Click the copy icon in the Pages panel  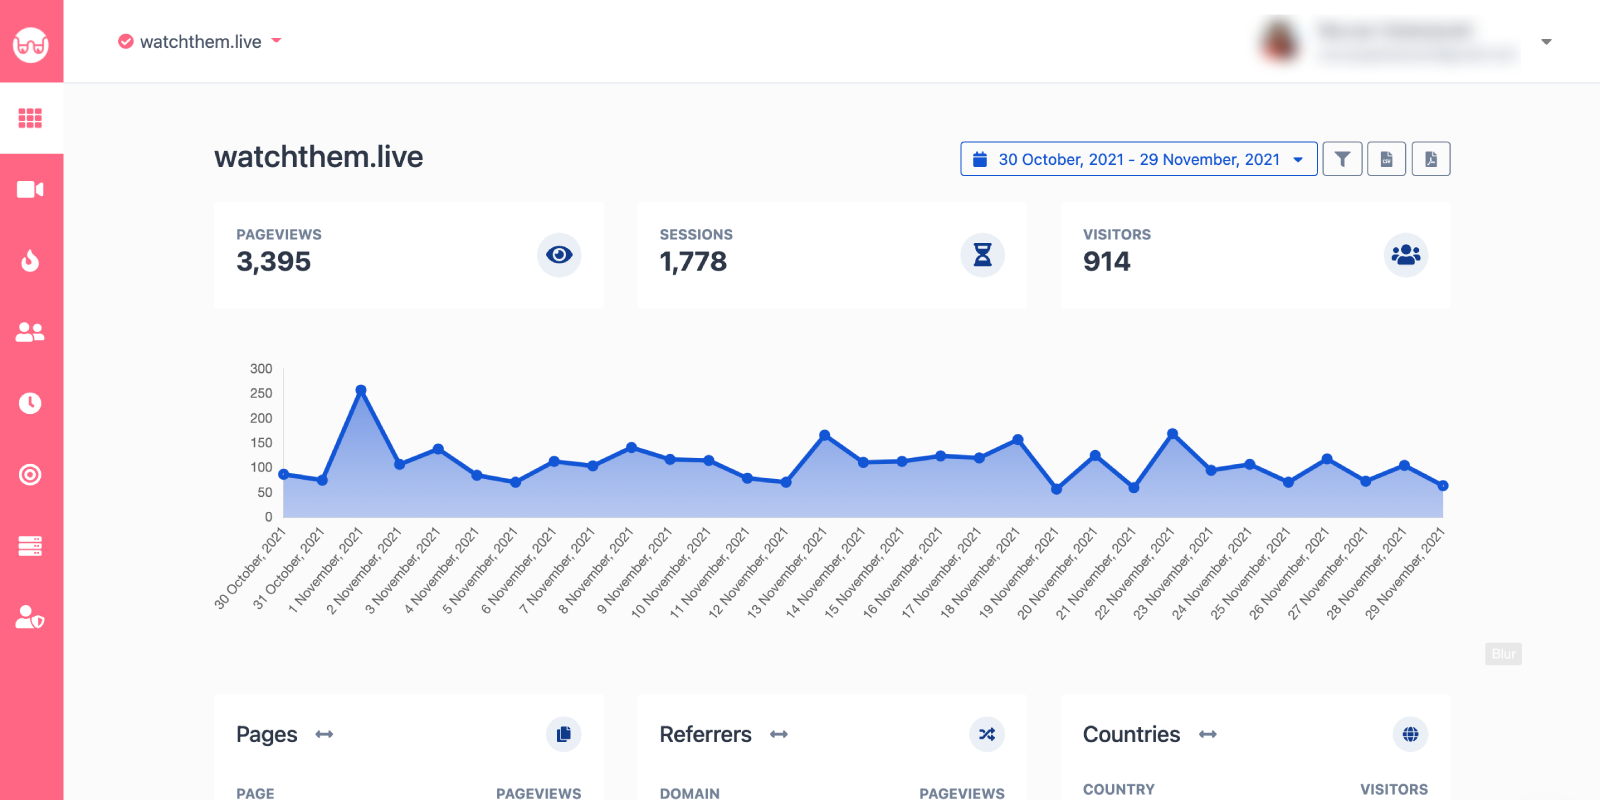coord(564,734)
